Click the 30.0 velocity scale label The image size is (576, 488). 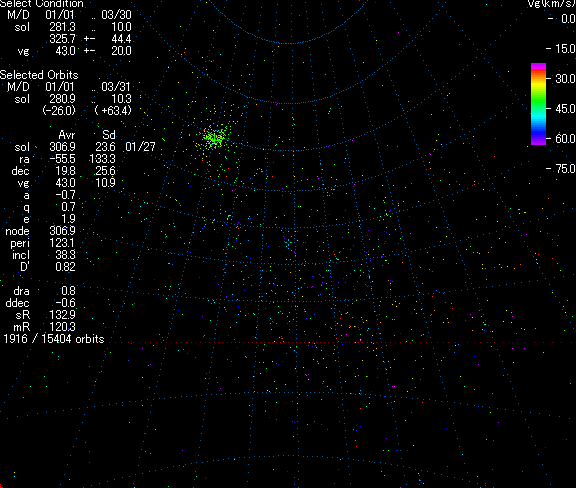[565, 79]
